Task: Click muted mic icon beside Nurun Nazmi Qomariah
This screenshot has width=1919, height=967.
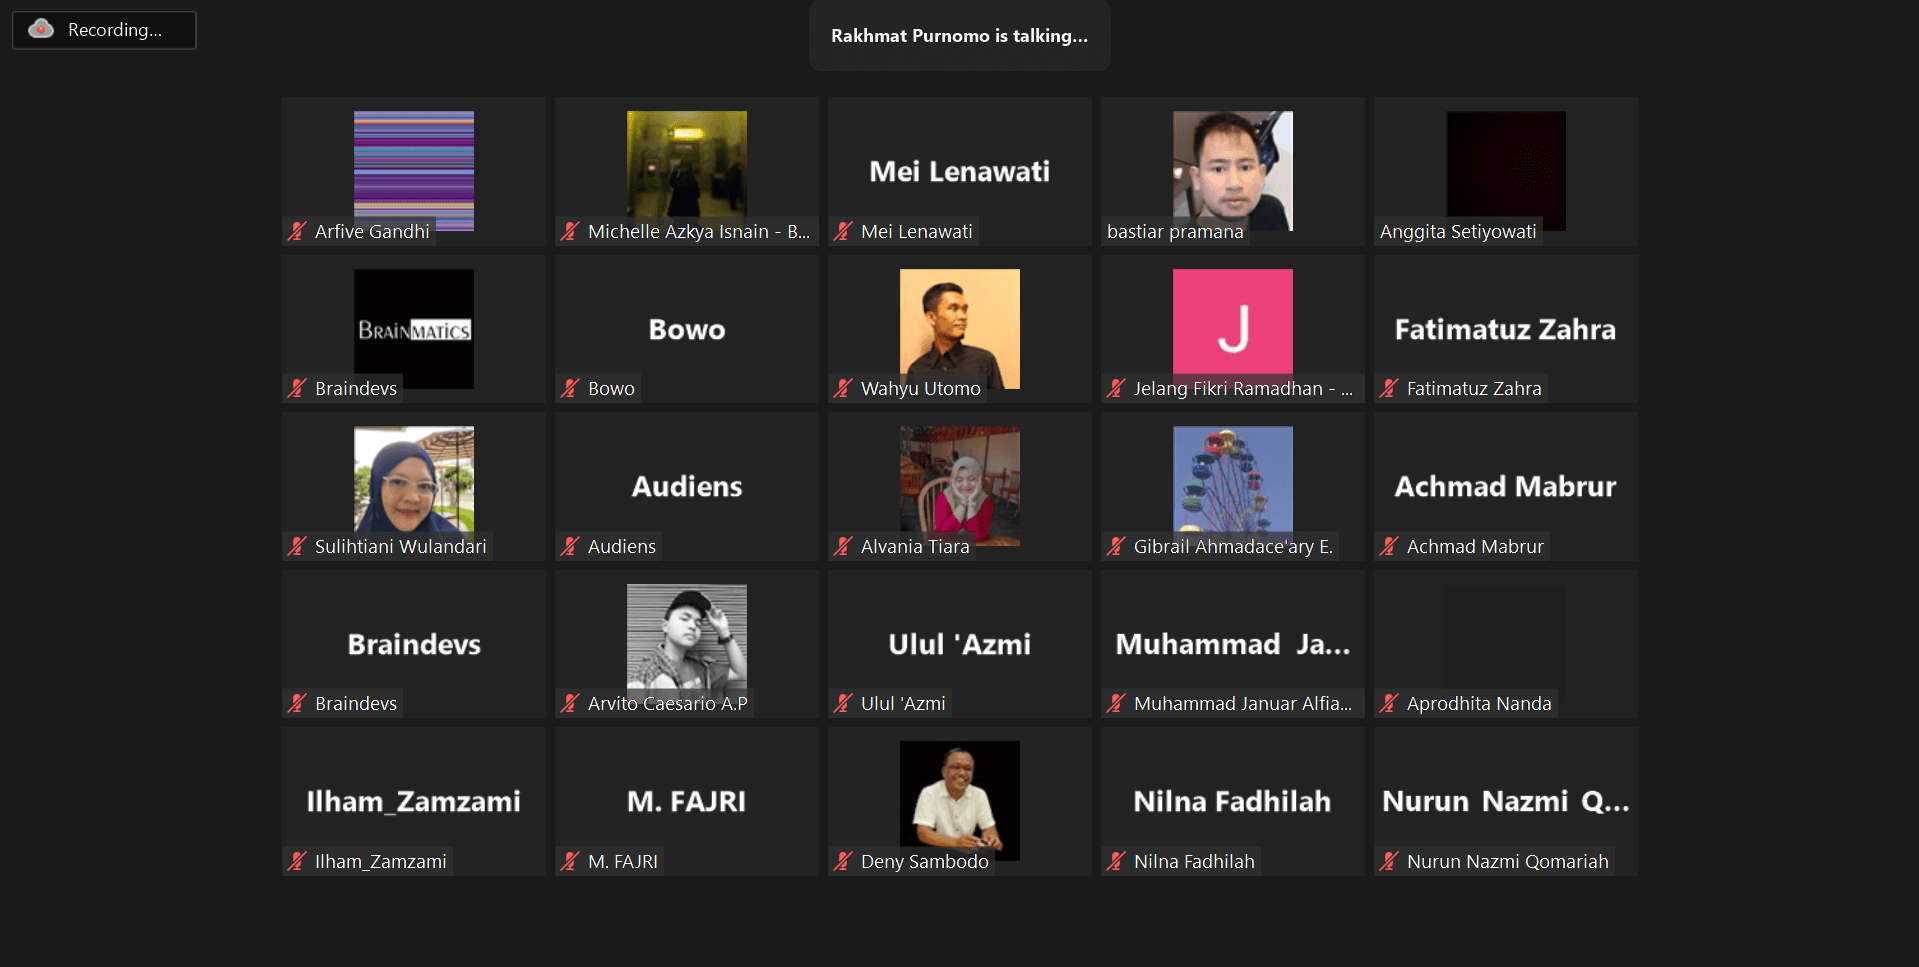Action: 1389,861
